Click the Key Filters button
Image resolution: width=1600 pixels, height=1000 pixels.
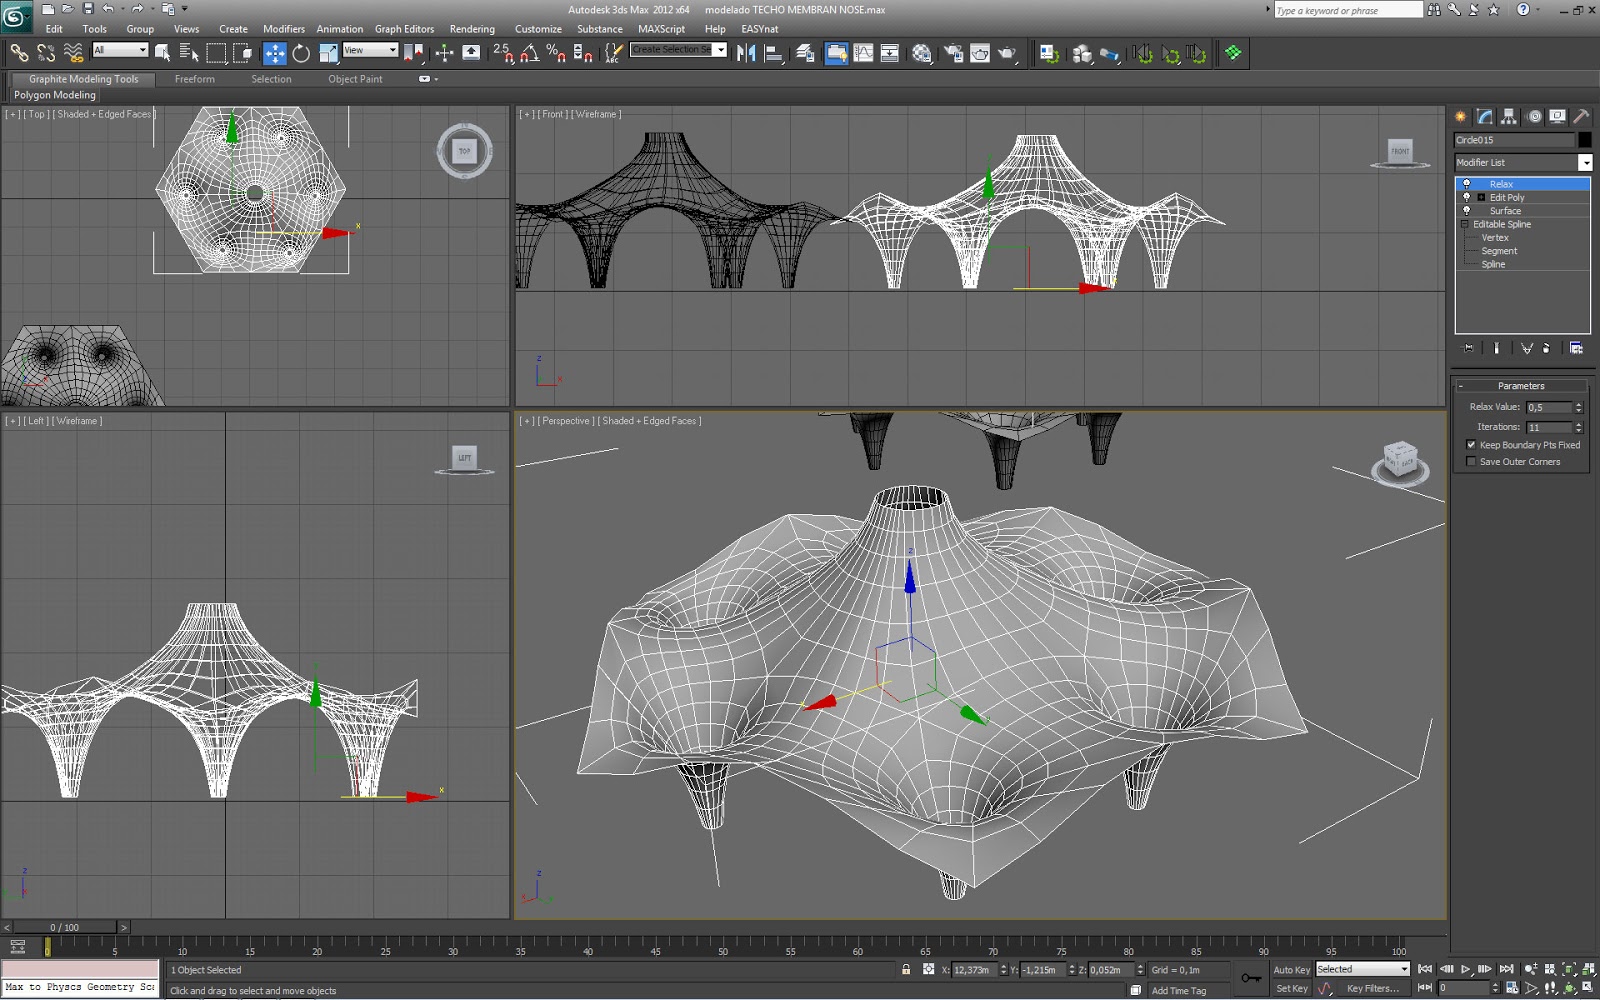coord(1373,988)
